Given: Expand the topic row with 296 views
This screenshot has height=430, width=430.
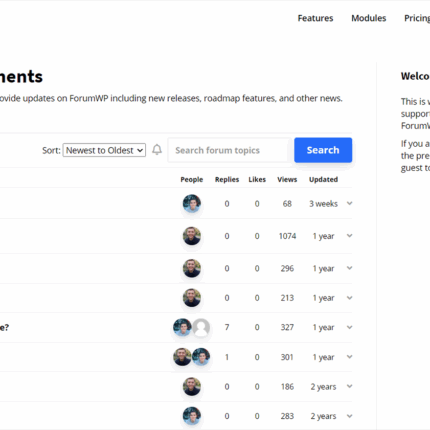Looking at the screenshot, I should point(349,268).
